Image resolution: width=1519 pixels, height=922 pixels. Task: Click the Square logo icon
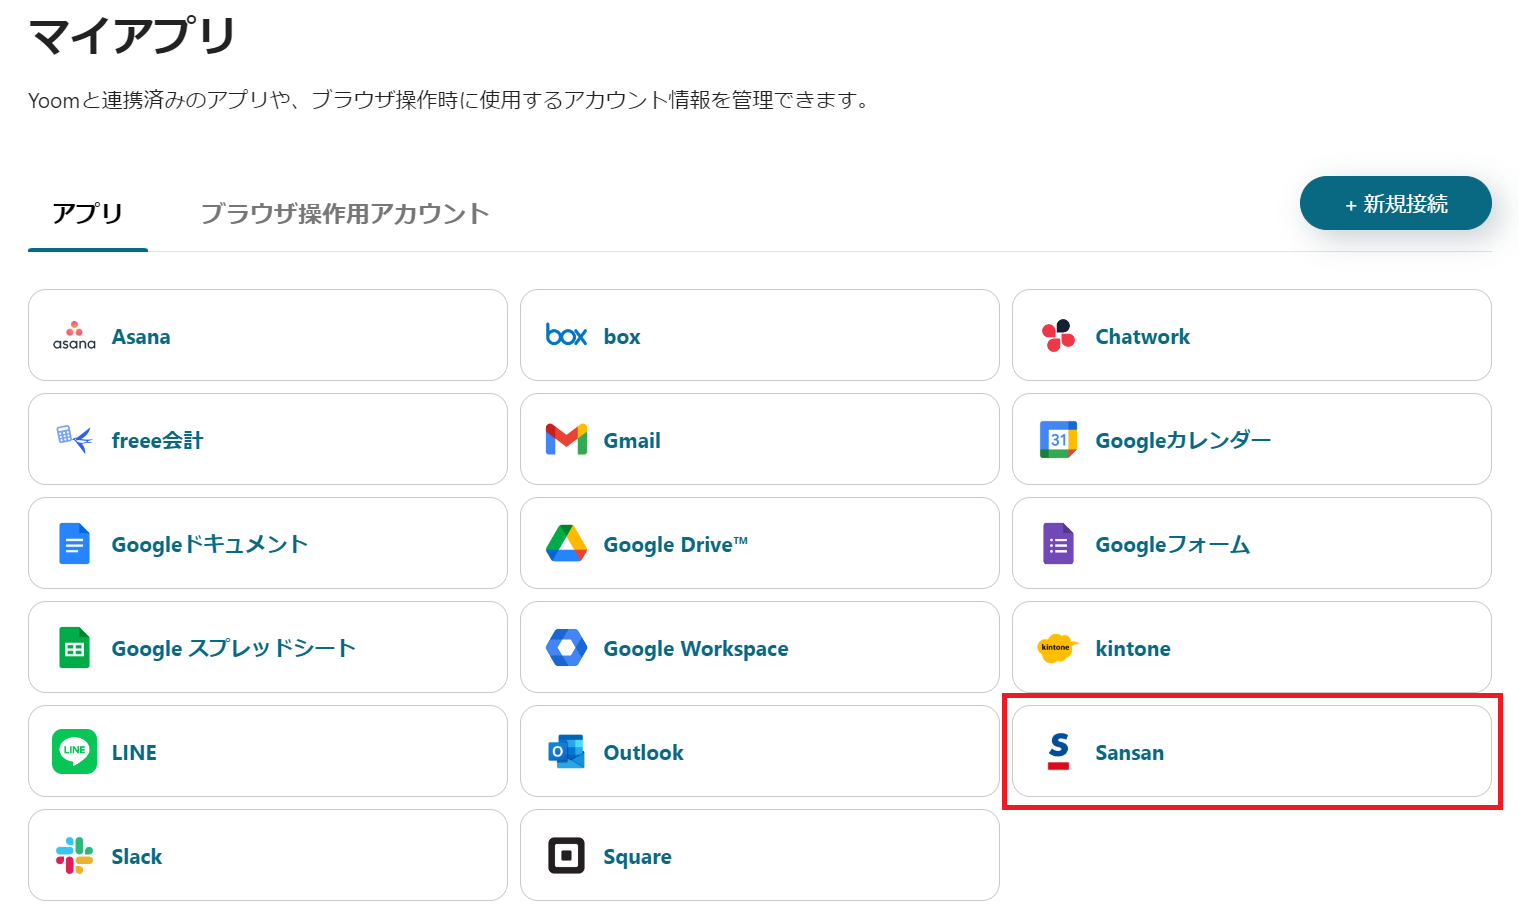(566, 856)
